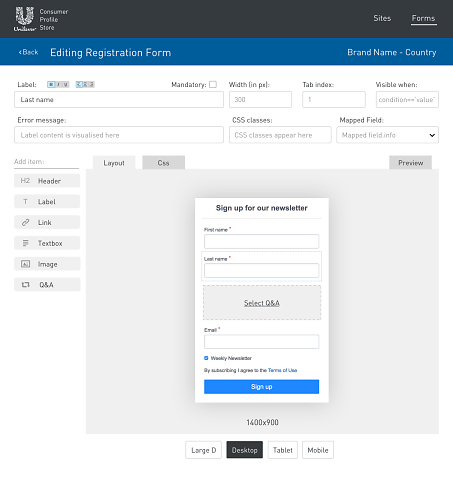Open the Terms of Use link
Image resolution: width=453 pixels, height=480 pixels.
click(x=282, y=370)
